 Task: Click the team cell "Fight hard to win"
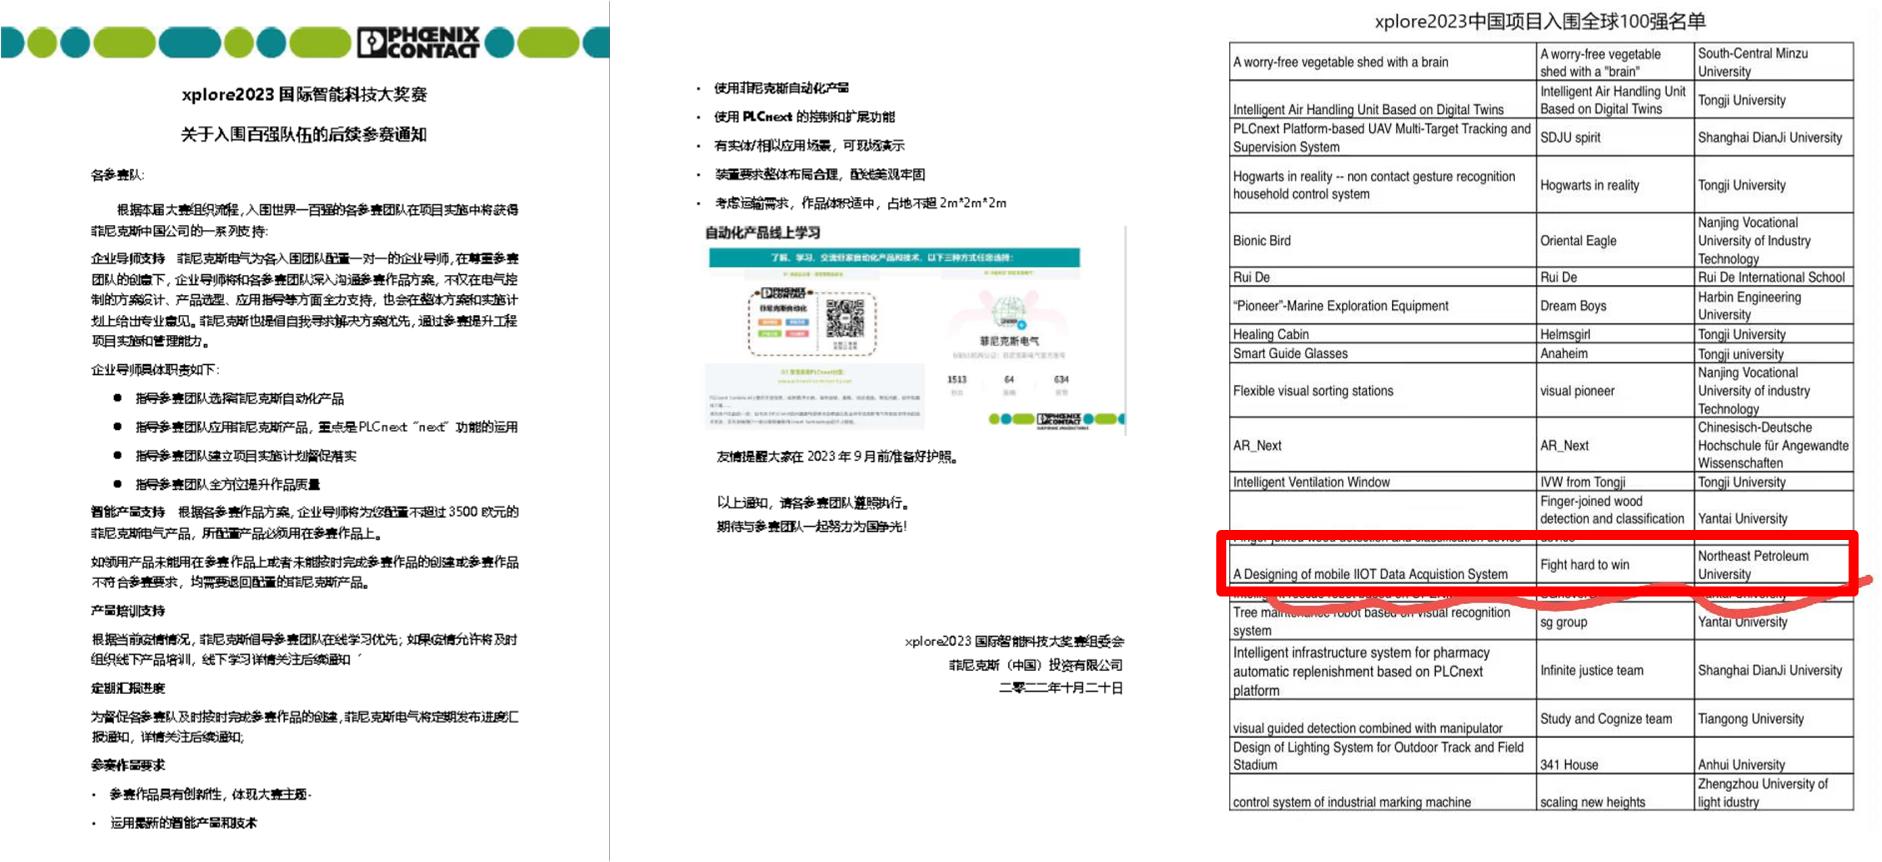1615,565
